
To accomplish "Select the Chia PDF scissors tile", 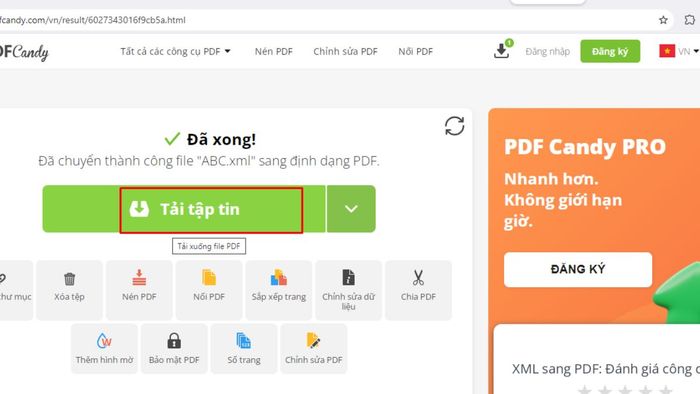I will (418, 290).
